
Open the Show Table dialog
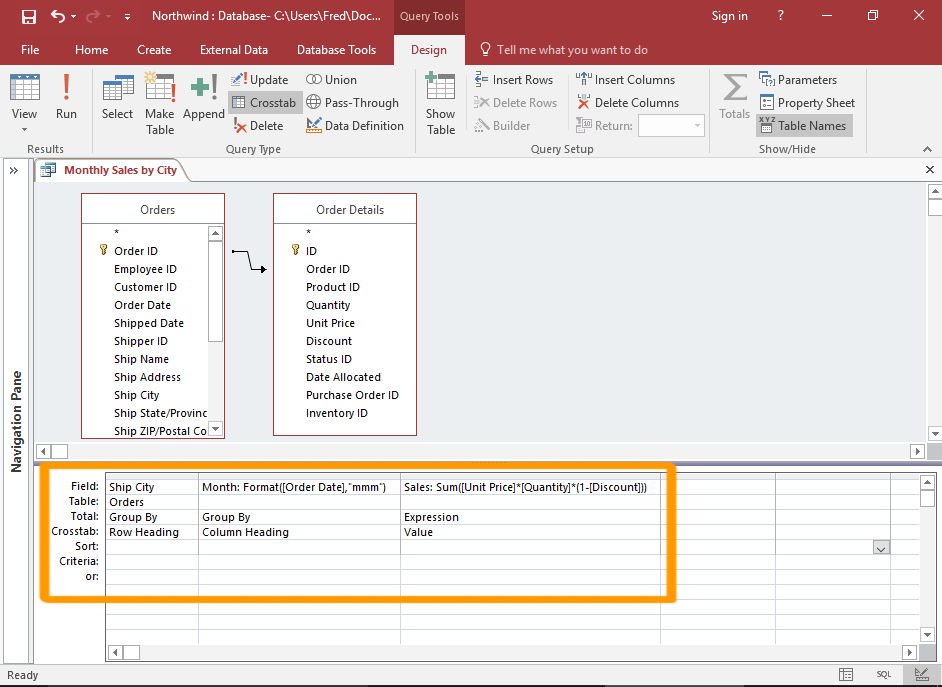[x=440, y=102]
